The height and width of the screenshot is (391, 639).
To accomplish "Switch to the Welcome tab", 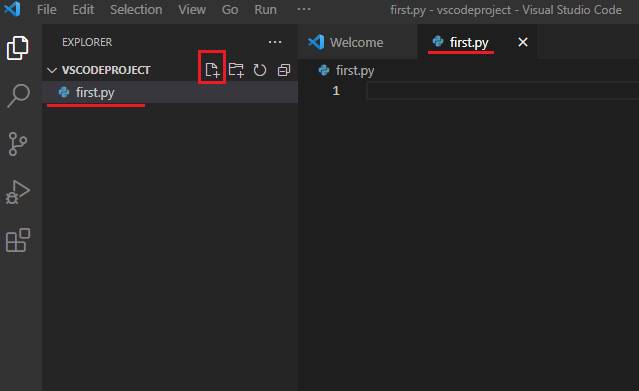I will coord(357,42).
